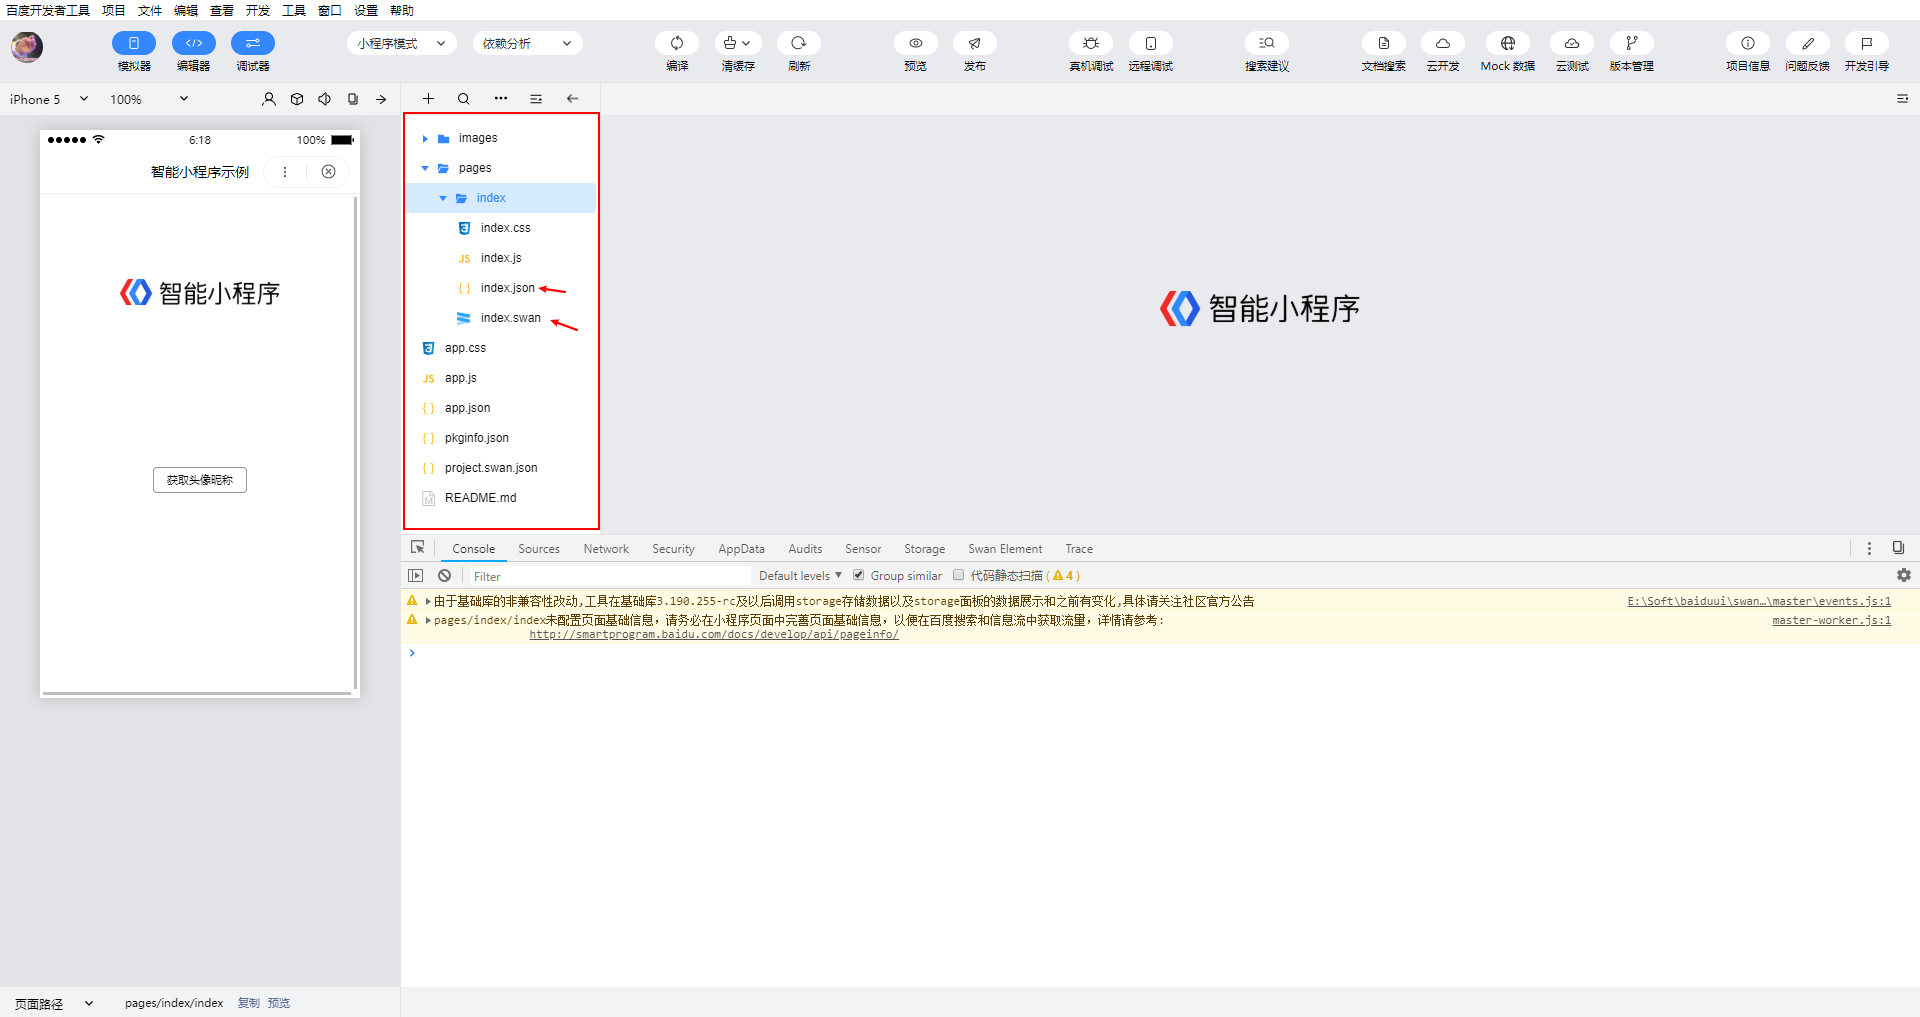Clear console with the ban icon
The width and height of the screenshot is (1920, 1017).
444,575
